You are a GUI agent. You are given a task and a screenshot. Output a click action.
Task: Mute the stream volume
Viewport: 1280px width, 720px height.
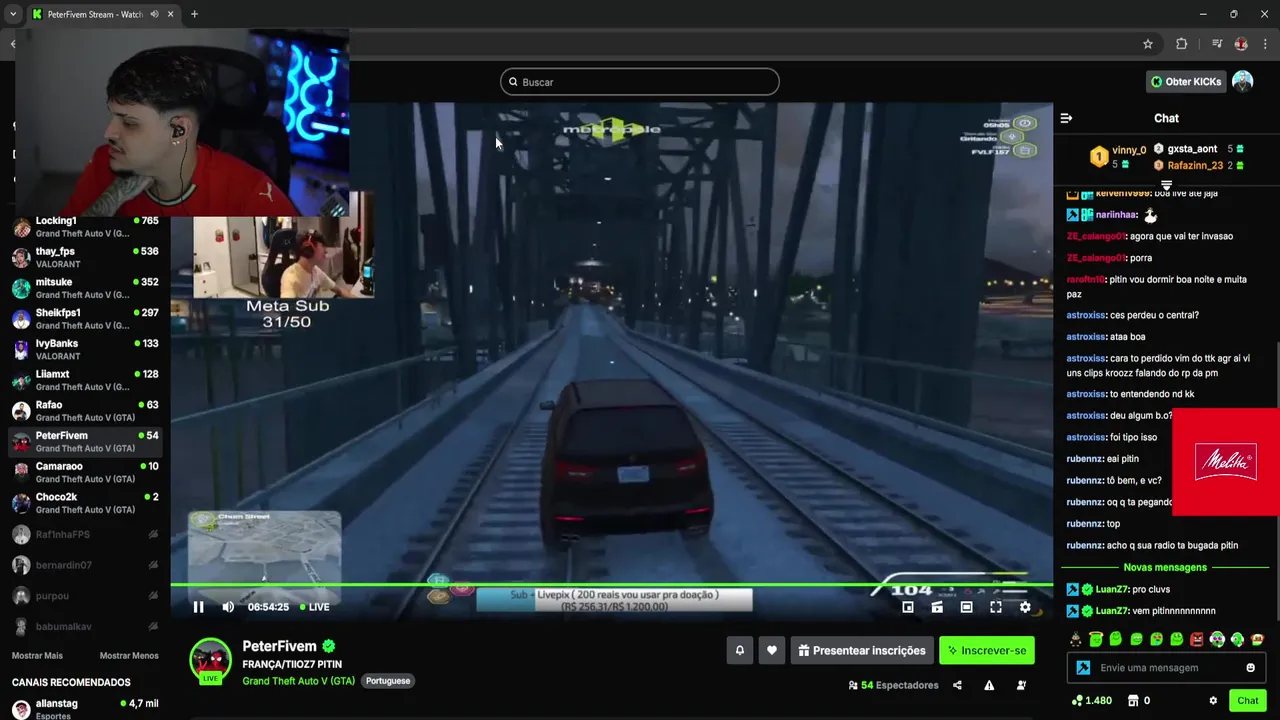click(228, 607)
